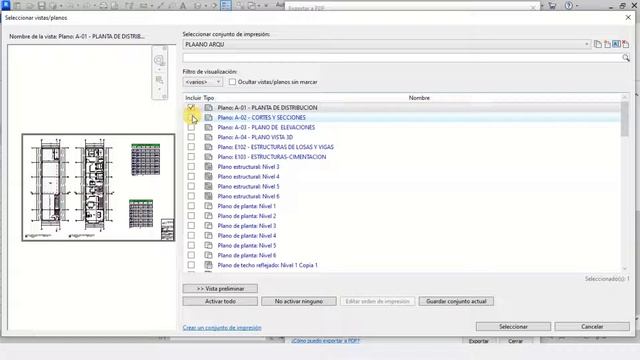This screenshot has height=360, width=640.
Task: Click the view list vertical scrollbar thumb
Action: pyautogui.click(x=624, y=119)
